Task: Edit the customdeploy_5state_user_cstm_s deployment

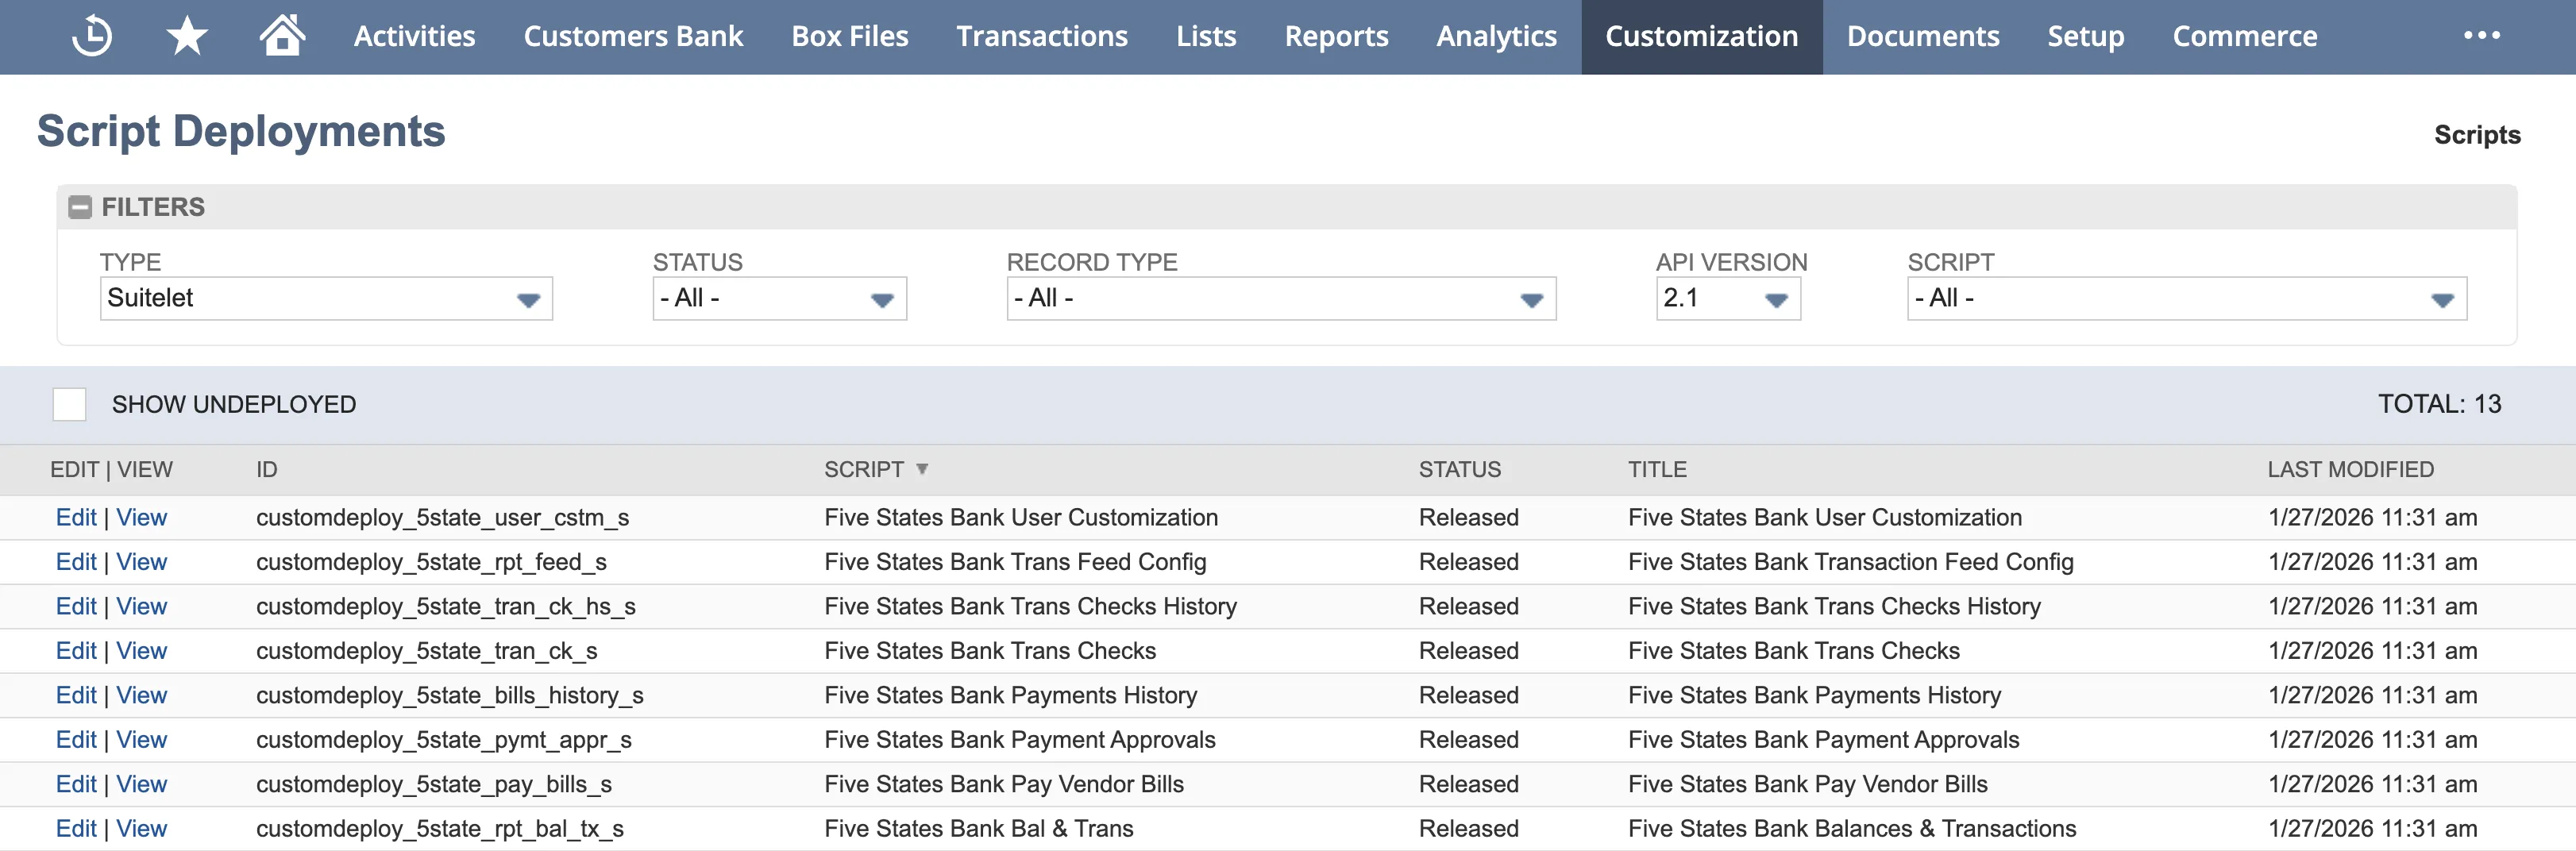Action: (x=76, y=518)
